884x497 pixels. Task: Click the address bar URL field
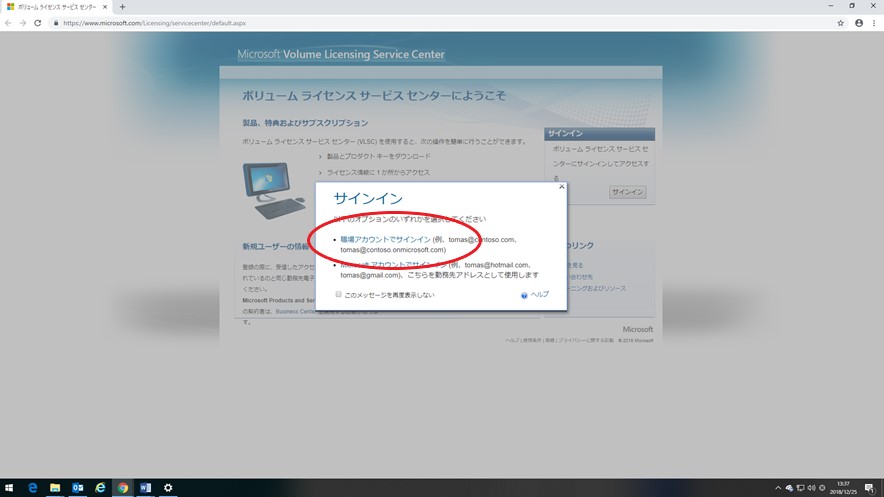click(x=440, y=23)
